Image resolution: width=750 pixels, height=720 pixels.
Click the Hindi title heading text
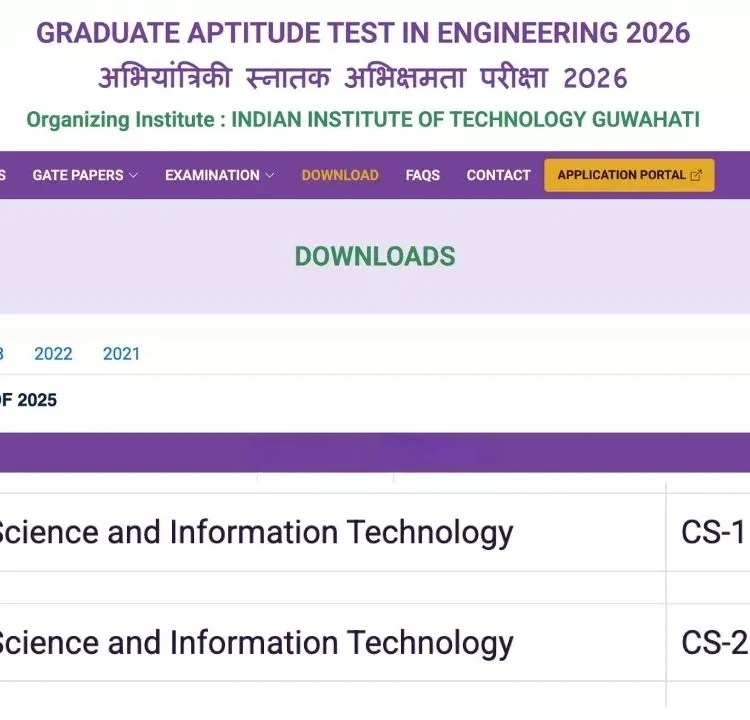363,78
